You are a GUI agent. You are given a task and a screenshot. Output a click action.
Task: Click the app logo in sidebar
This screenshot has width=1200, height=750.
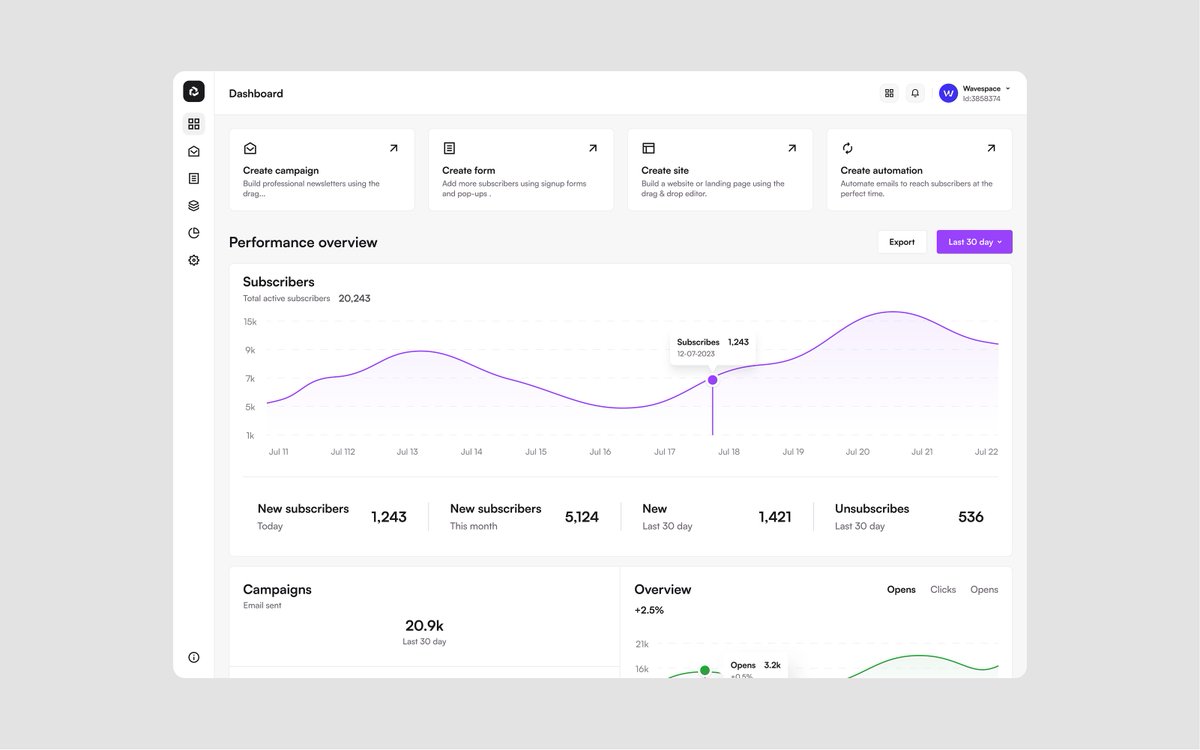coord(194,92)
